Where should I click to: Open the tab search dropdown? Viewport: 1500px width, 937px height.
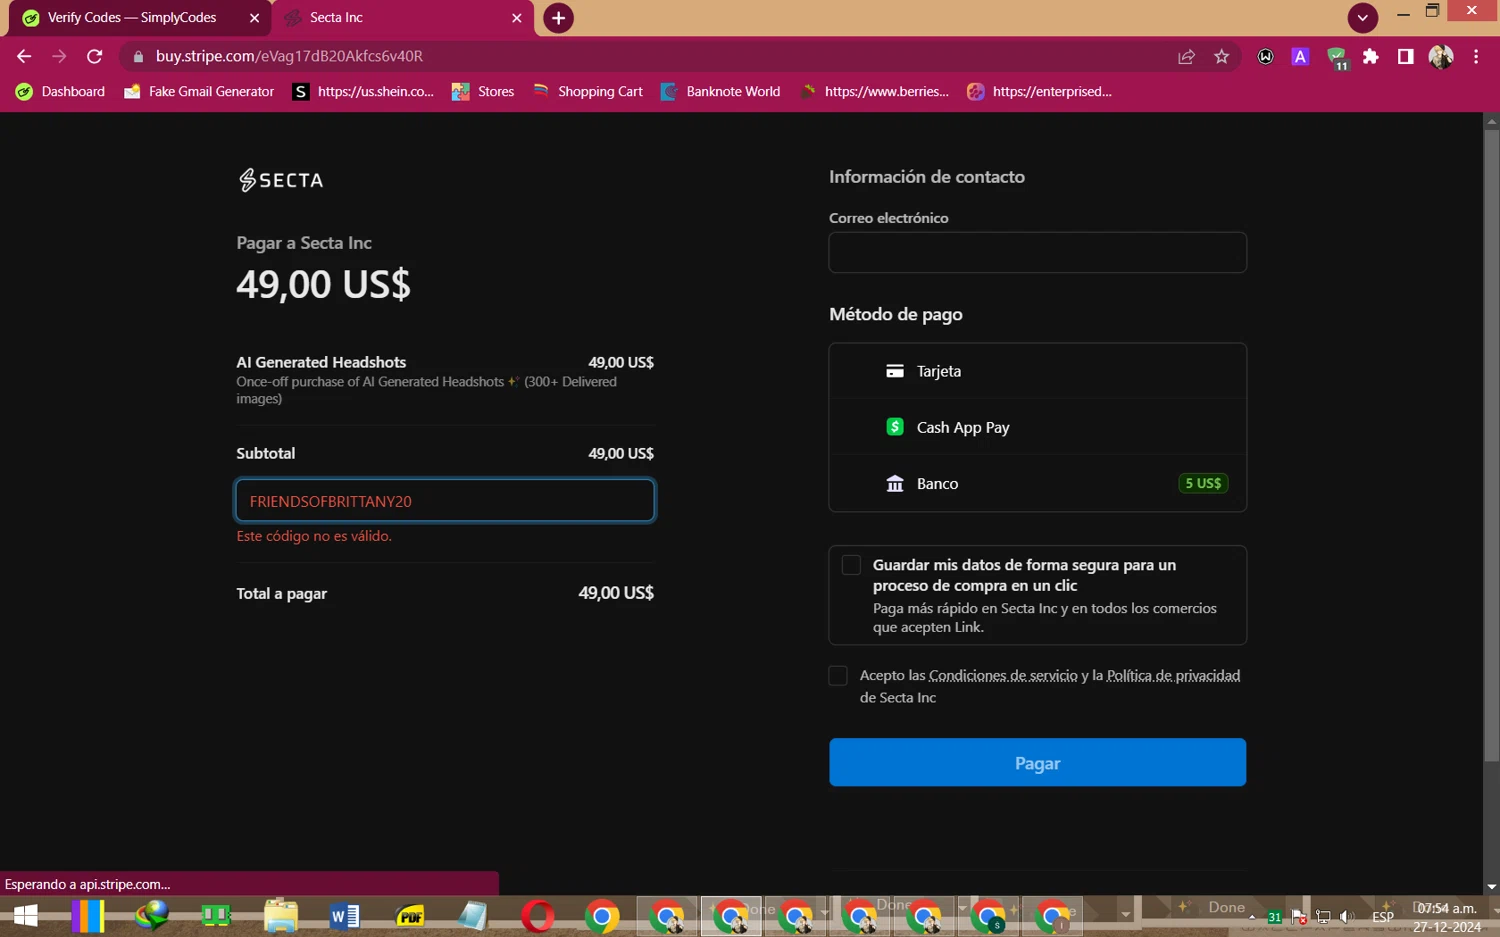coord(1362,17)
